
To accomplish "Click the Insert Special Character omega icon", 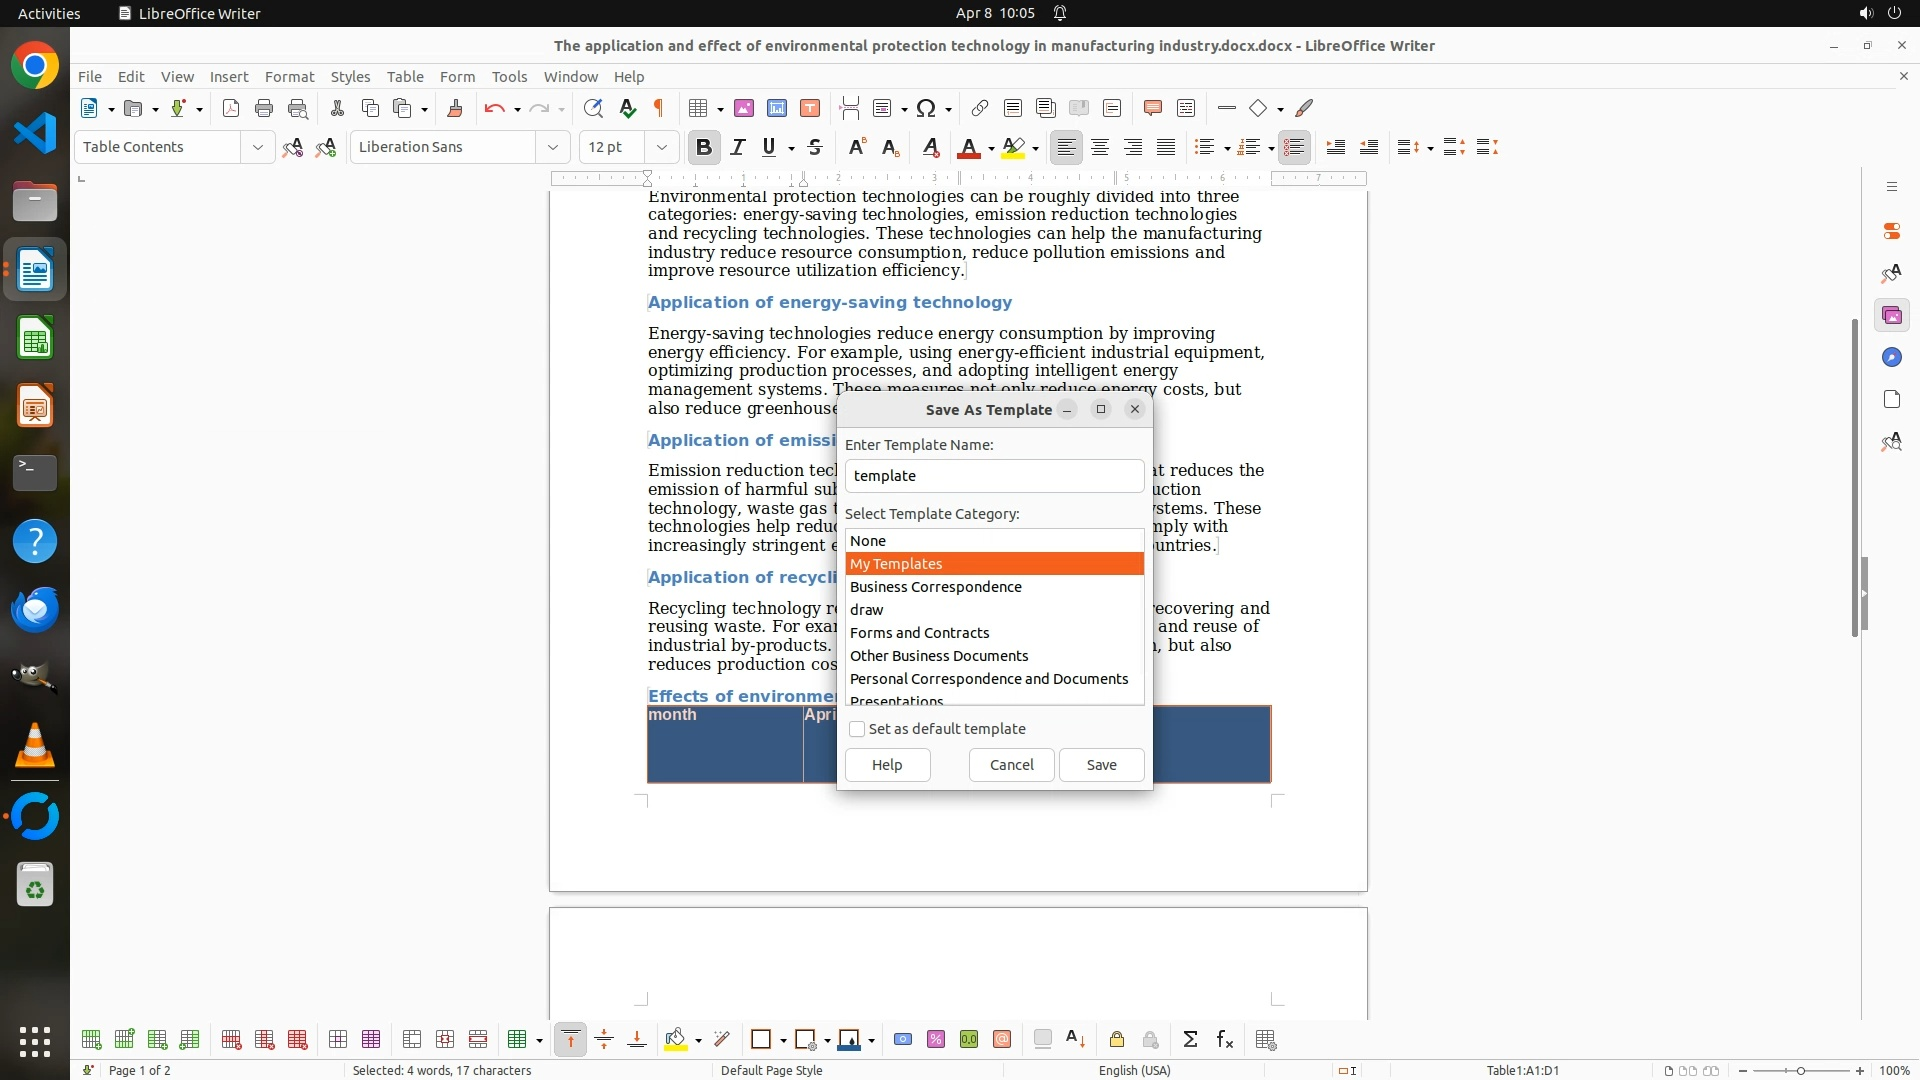I will click(x=926, y=108).
